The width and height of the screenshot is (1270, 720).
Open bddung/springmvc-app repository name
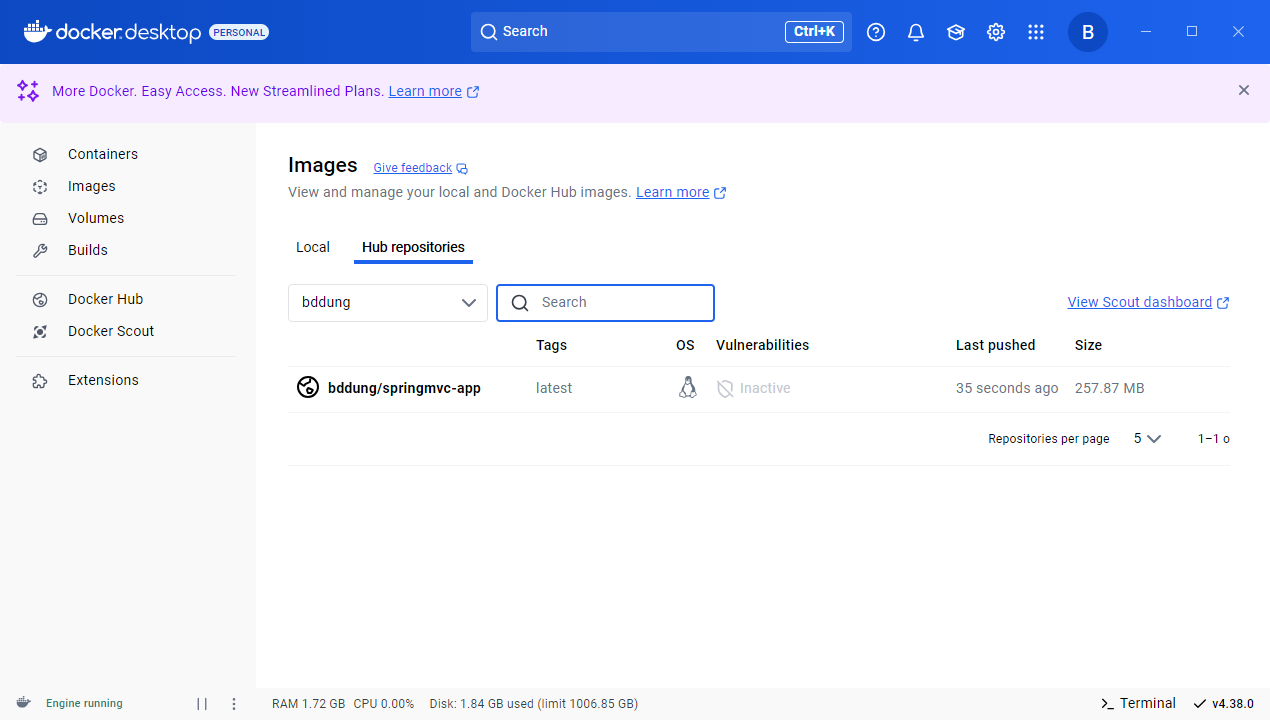click(404, 388)
